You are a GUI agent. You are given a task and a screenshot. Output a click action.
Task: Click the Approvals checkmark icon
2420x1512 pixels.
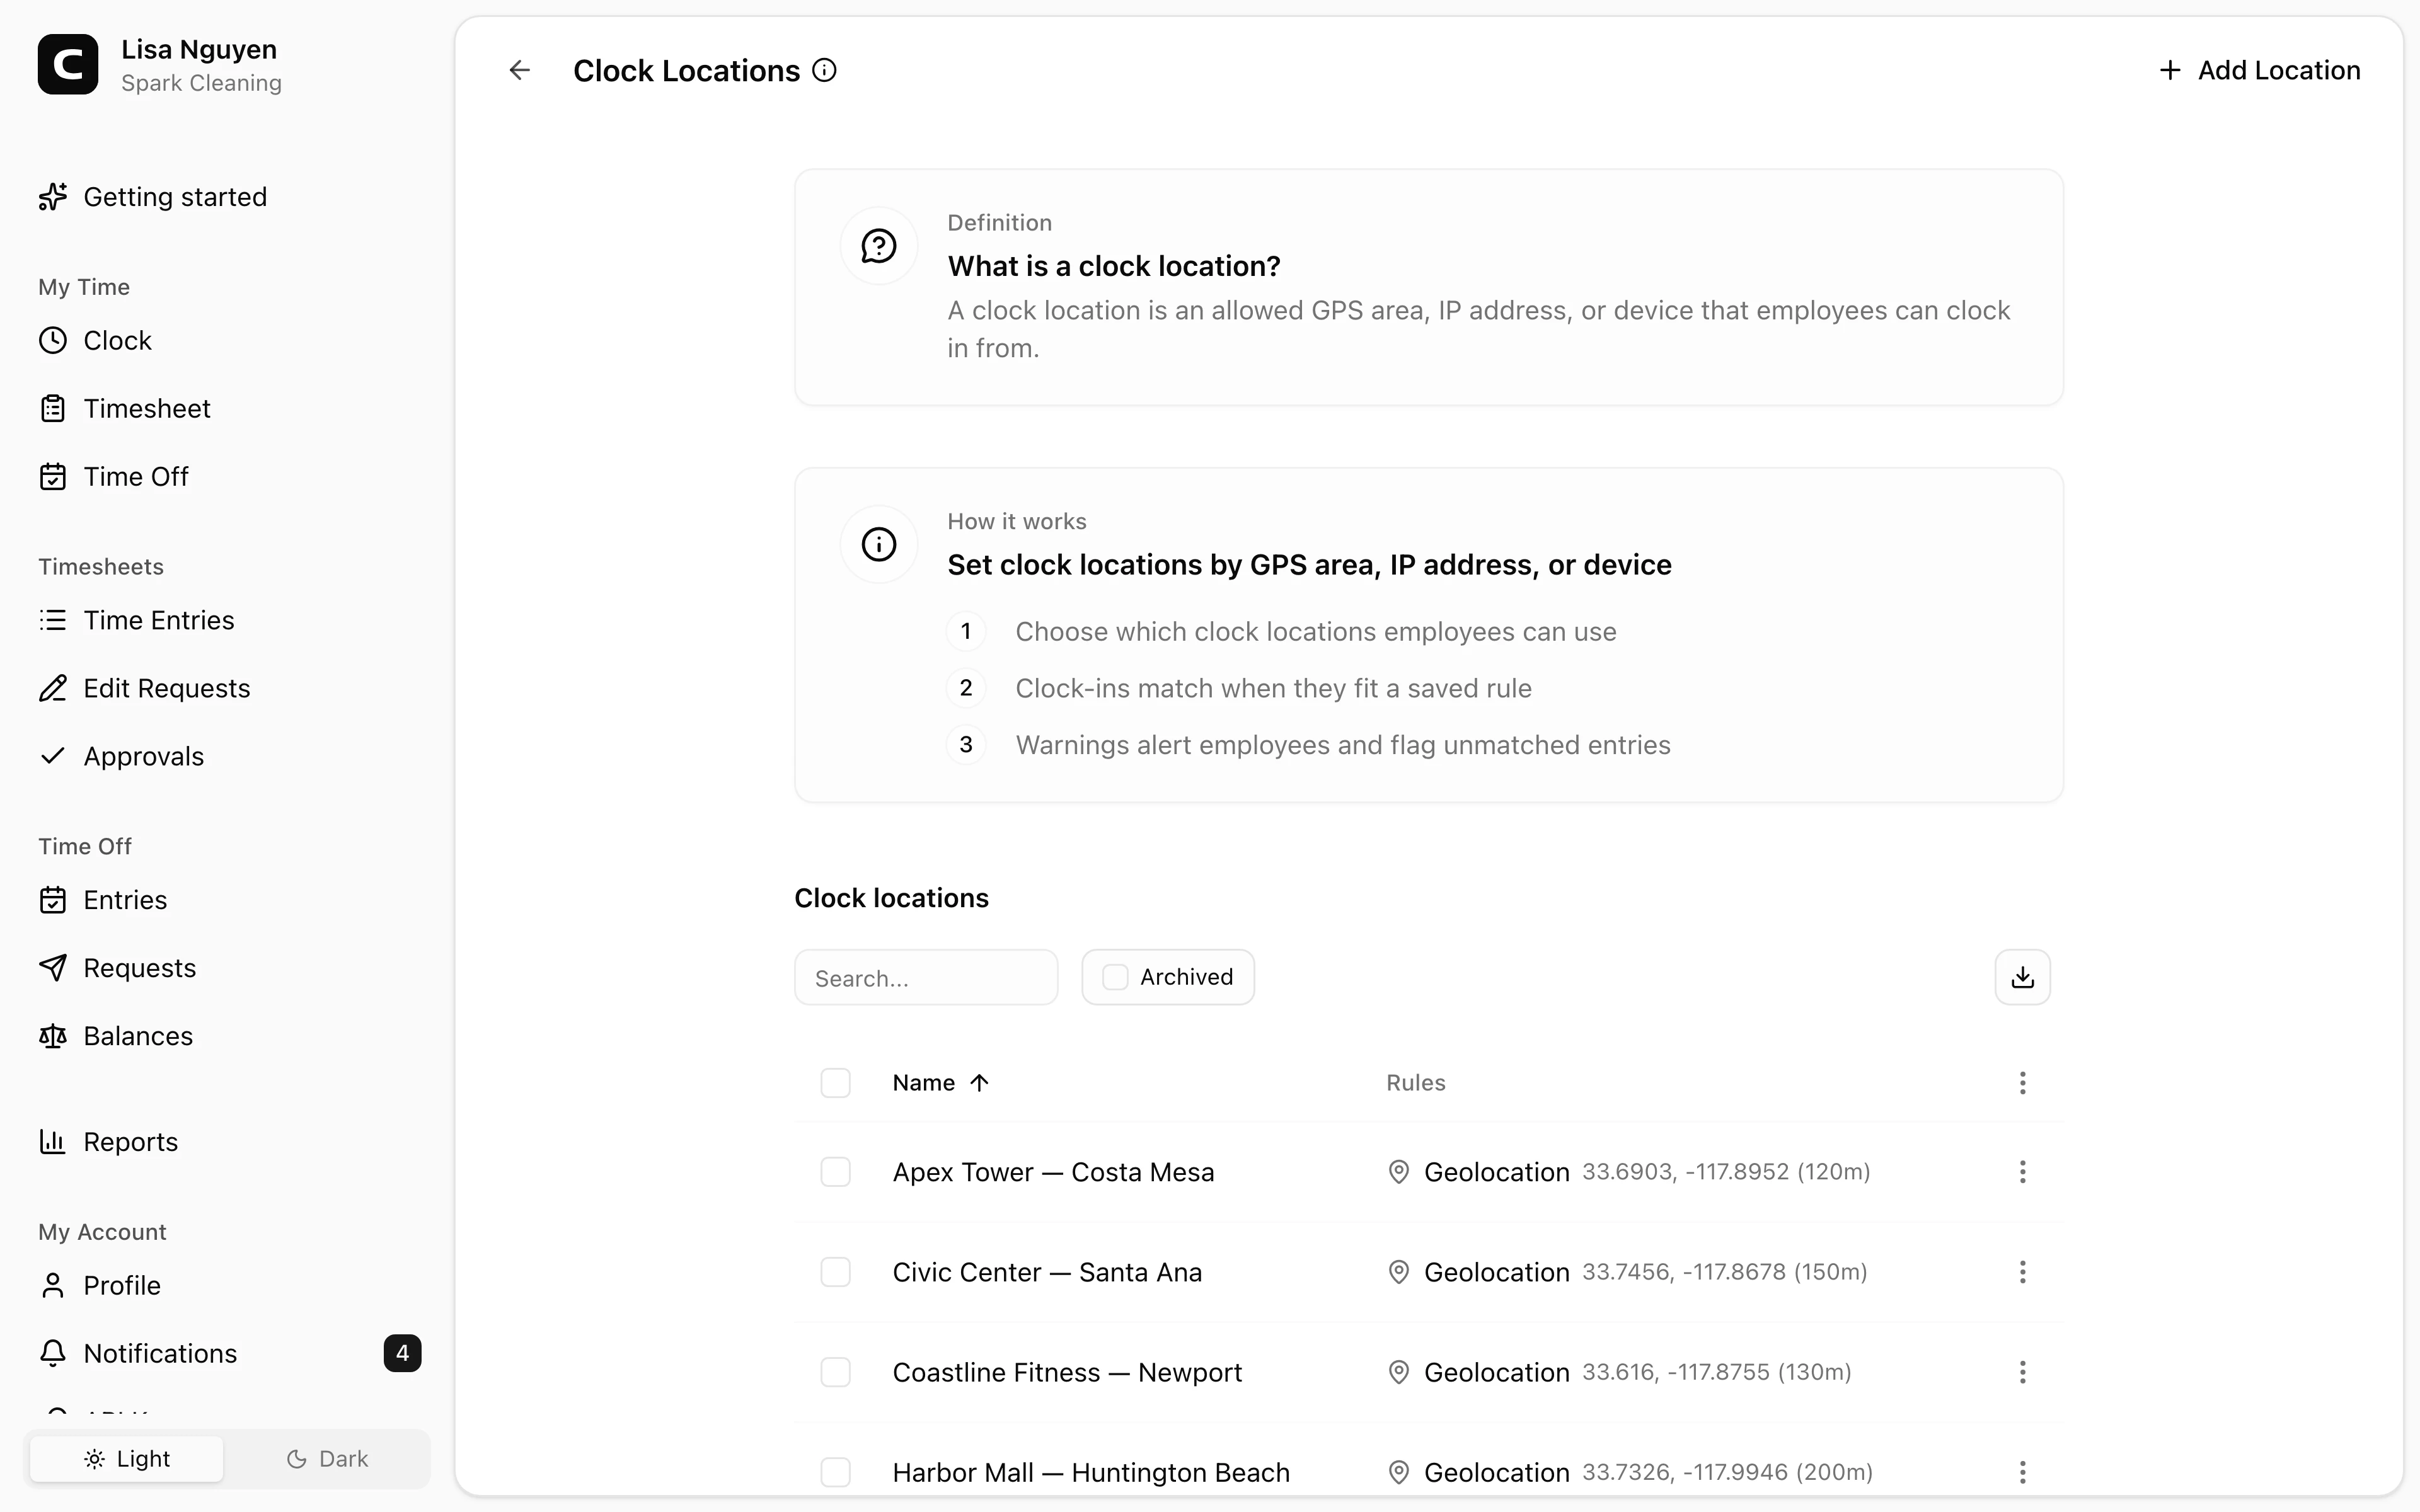52,756
